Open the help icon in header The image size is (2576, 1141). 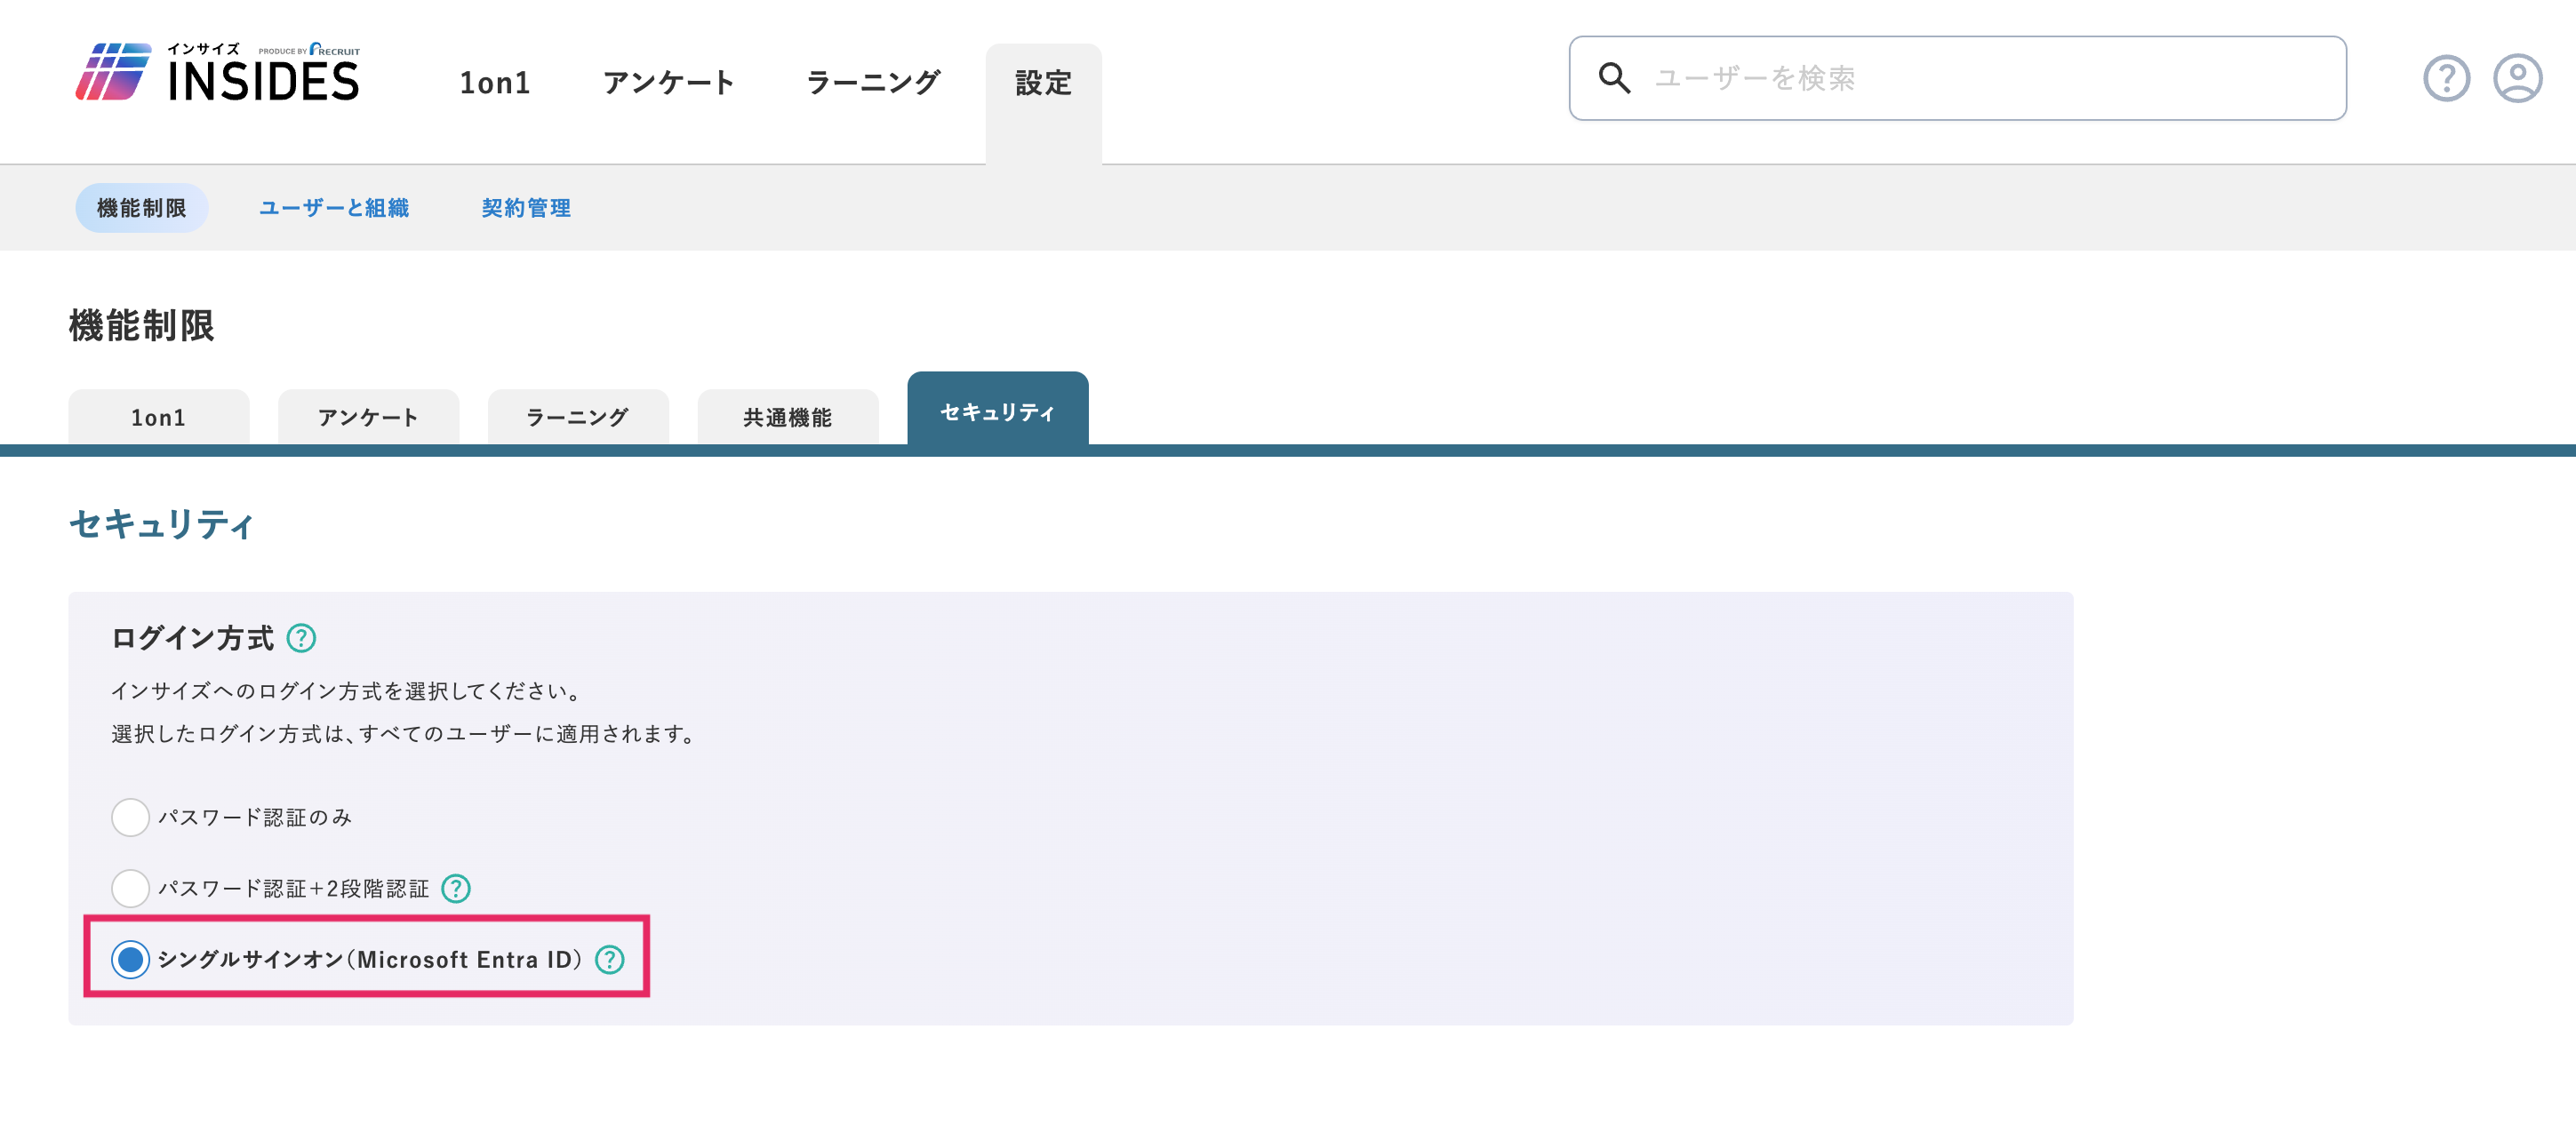click(2446, 79)
